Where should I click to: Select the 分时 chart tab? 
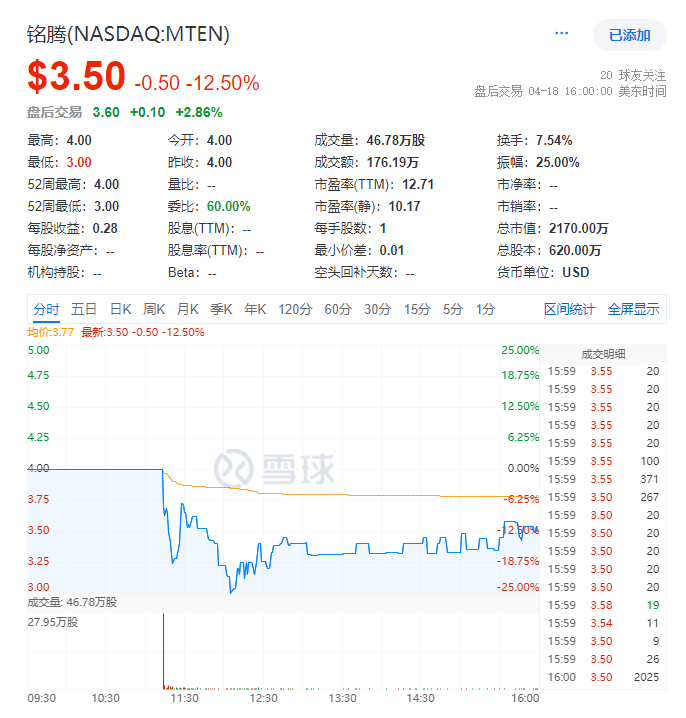[46, 310]
